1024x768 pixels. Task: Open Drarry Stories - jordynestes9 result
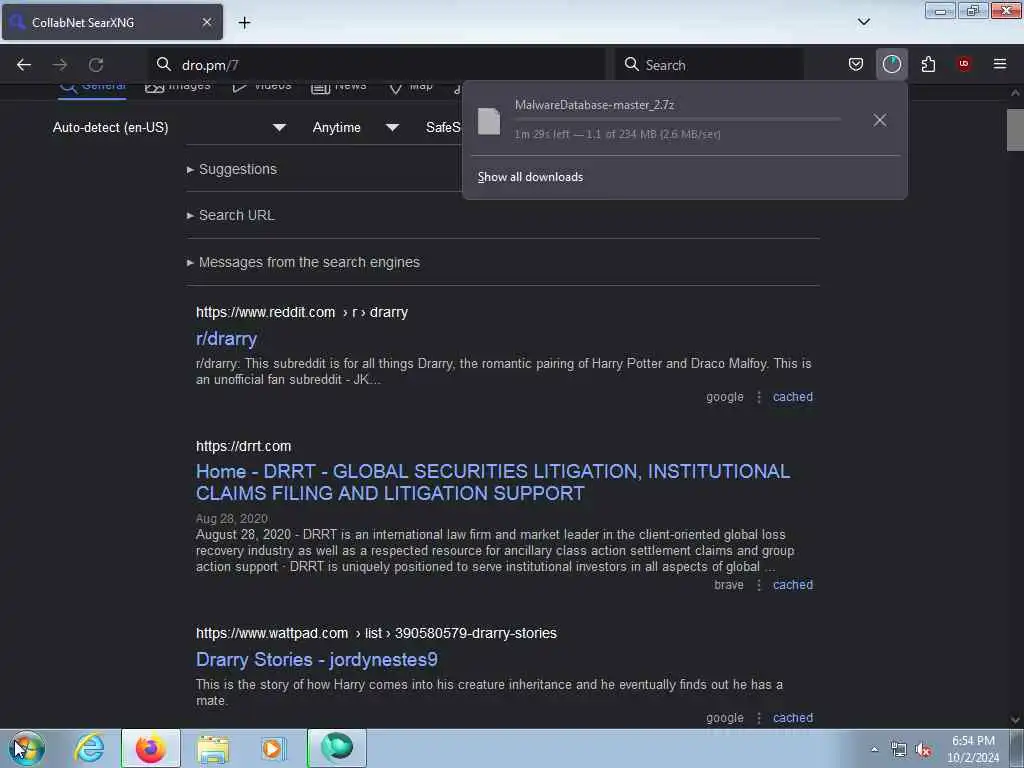click(x=317, y=660)
